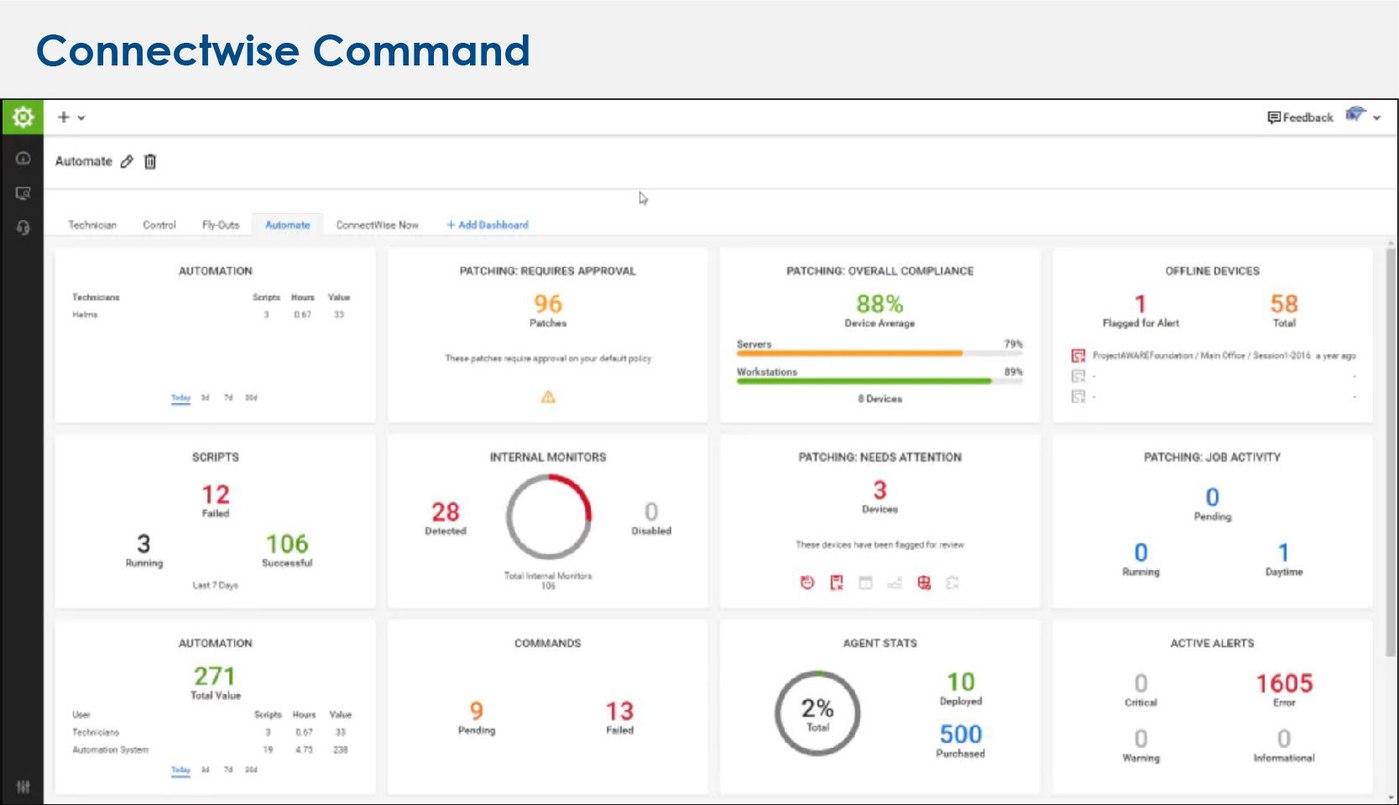Click the 0 Warning alerts count
Viewport: 1399px width, 805px height.
point(1140,739)
